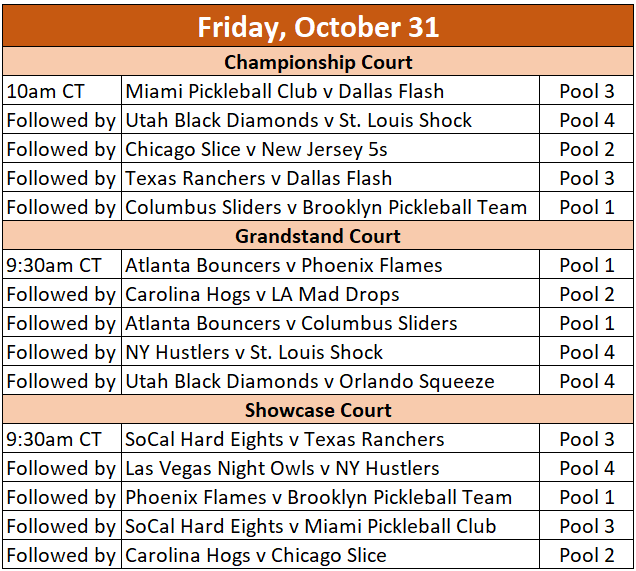Screen dimensions: 636x571
Task: Click Miami Pickleball Club v Dallas Flash
Action: tap(285, 91)
